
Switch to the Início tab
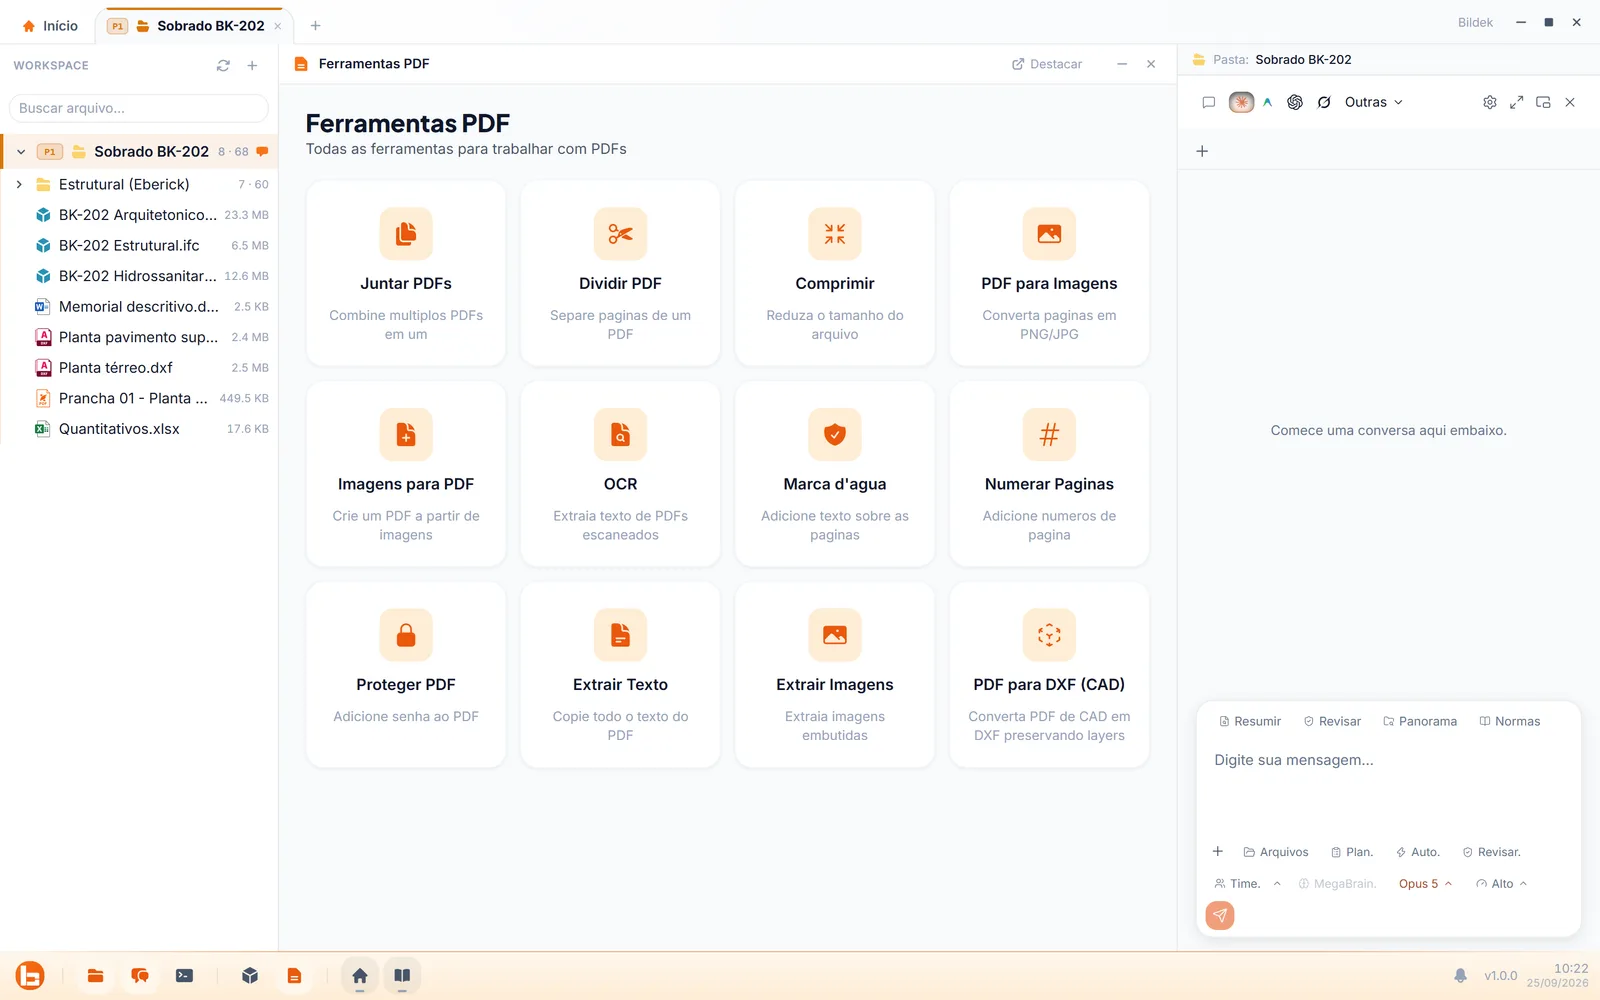click(x=50, y=25)
